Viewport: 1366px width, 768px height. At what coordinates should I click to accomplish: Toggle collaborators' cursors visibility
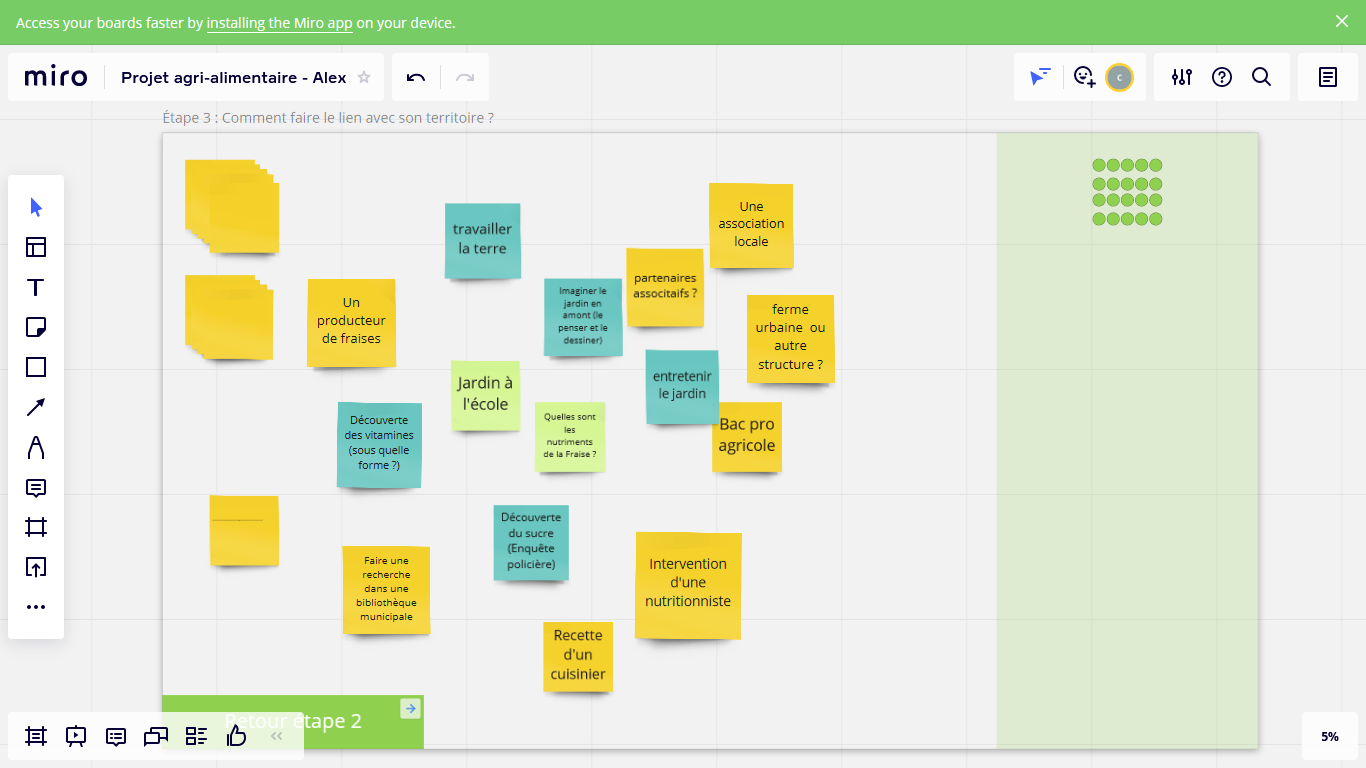[1040, 77]
